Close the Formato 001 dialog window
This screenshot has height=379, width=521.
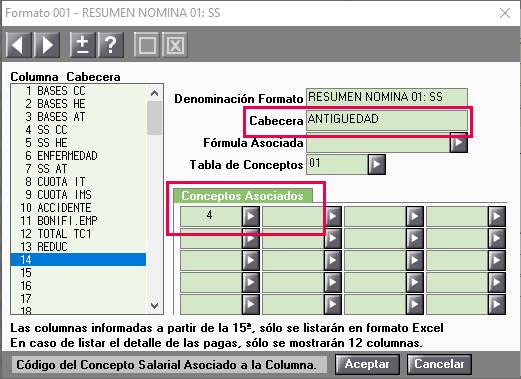pyautogui.click(x=505, y=13)
